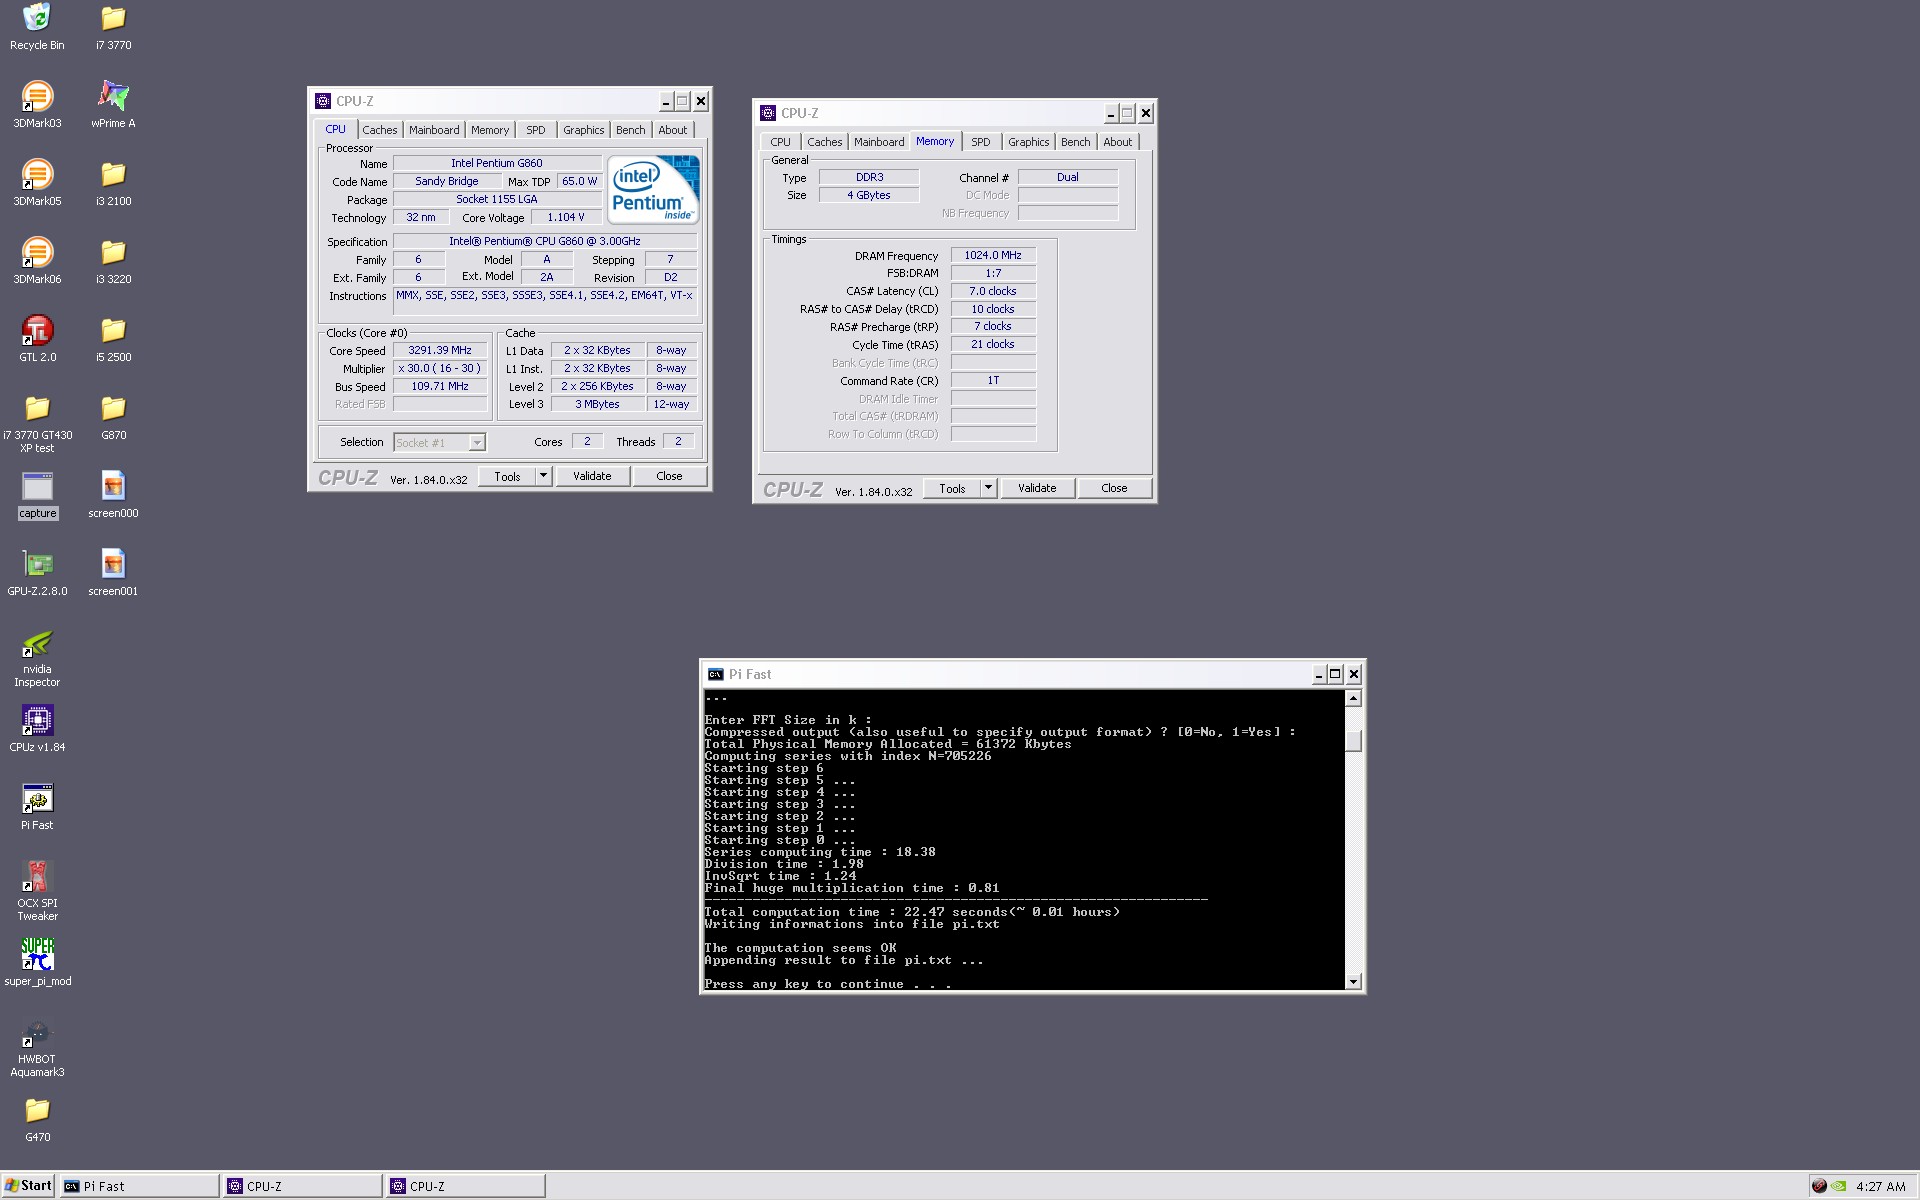Launch the HWBOT Aquamark3 shortcut
The image size is (1920, 1200).
point(37,1046)
